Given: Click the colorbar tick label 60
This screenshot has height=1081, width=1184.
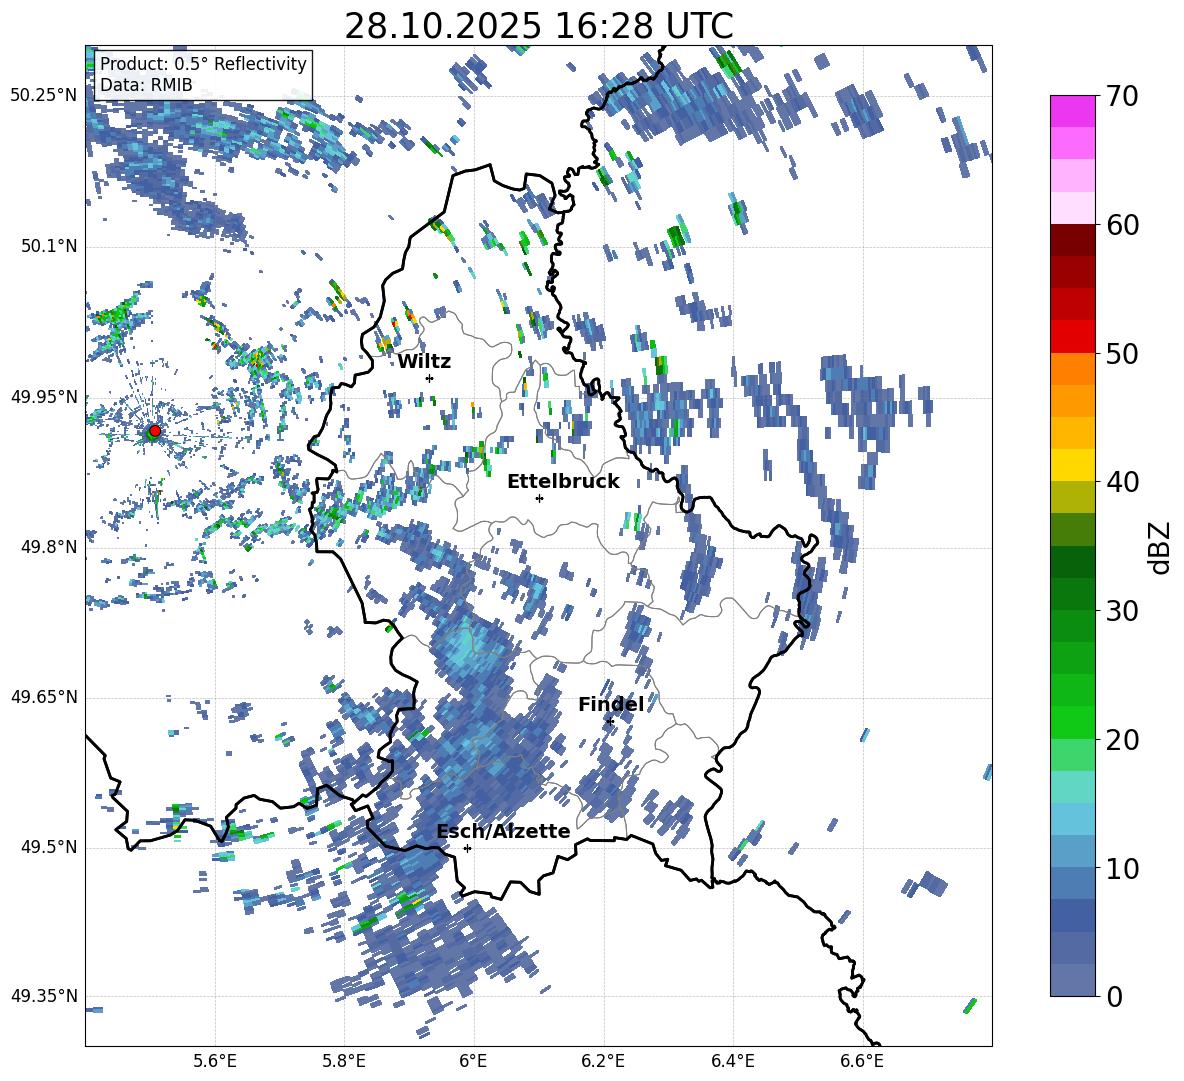Looking at the screenshot, I should [x=1122, y=225].
